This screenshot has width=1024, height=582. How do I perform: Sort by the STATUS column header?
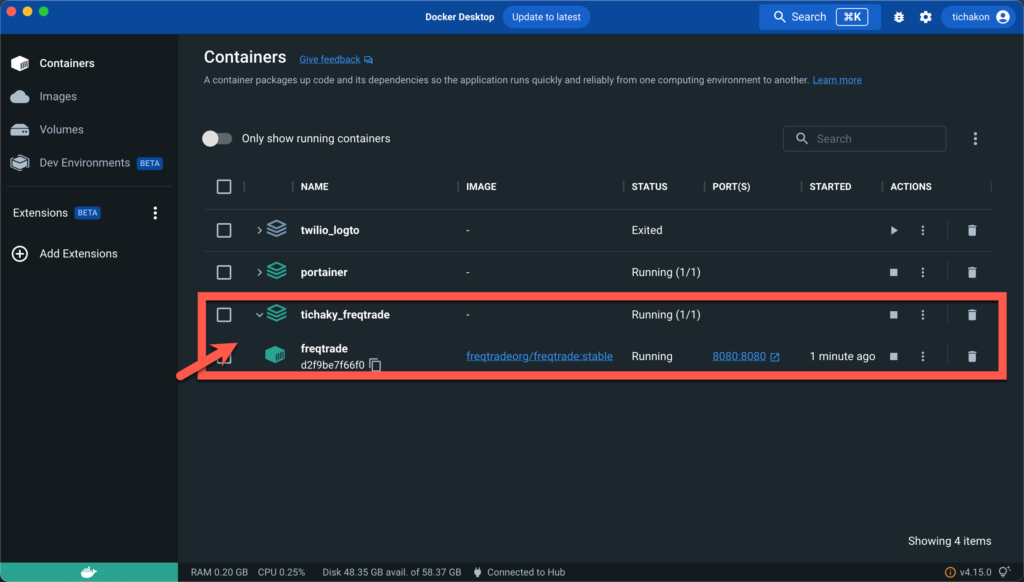click(x=649, y=187)
